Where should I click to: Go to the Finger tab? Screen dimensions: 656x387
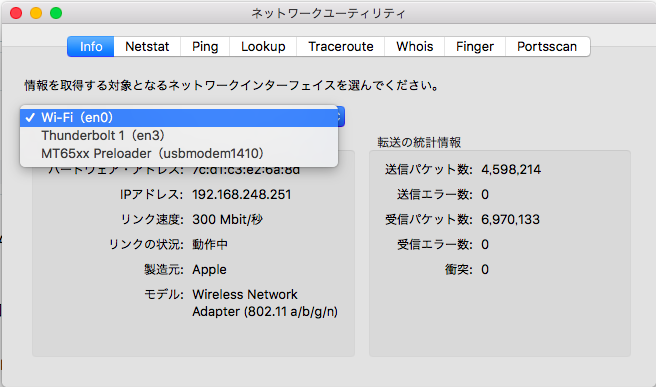pyautogui.click(x=475, y=46)
